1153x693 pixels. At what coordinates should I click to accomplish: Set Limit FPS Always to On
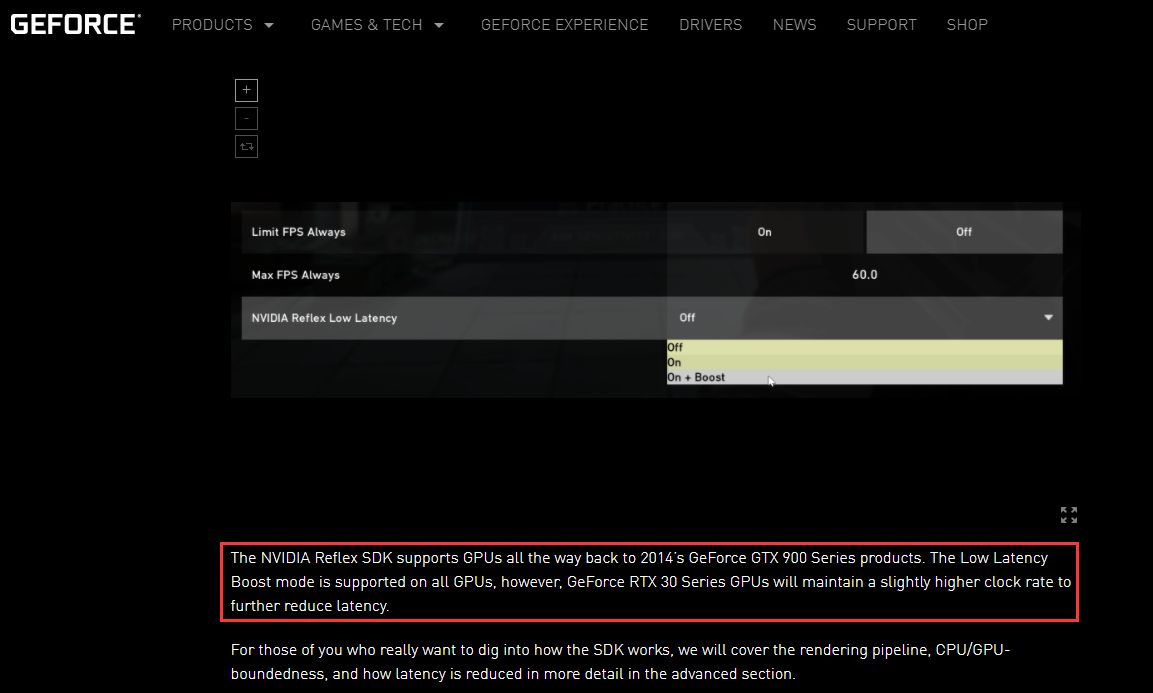tap(764, 231)
